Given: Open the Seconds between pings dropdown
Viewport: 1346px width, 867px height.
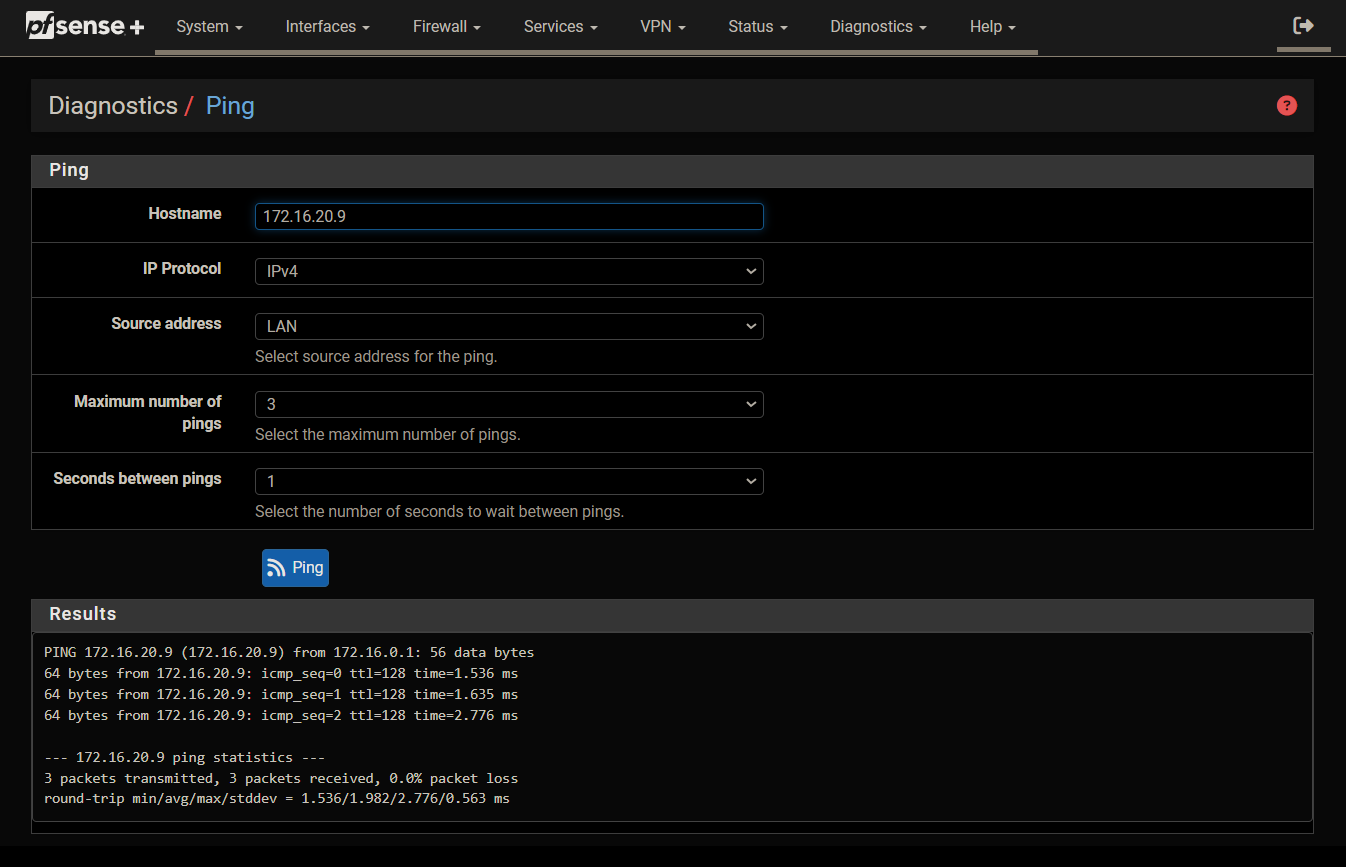Looking at the screenshot, I should (509, 481).
